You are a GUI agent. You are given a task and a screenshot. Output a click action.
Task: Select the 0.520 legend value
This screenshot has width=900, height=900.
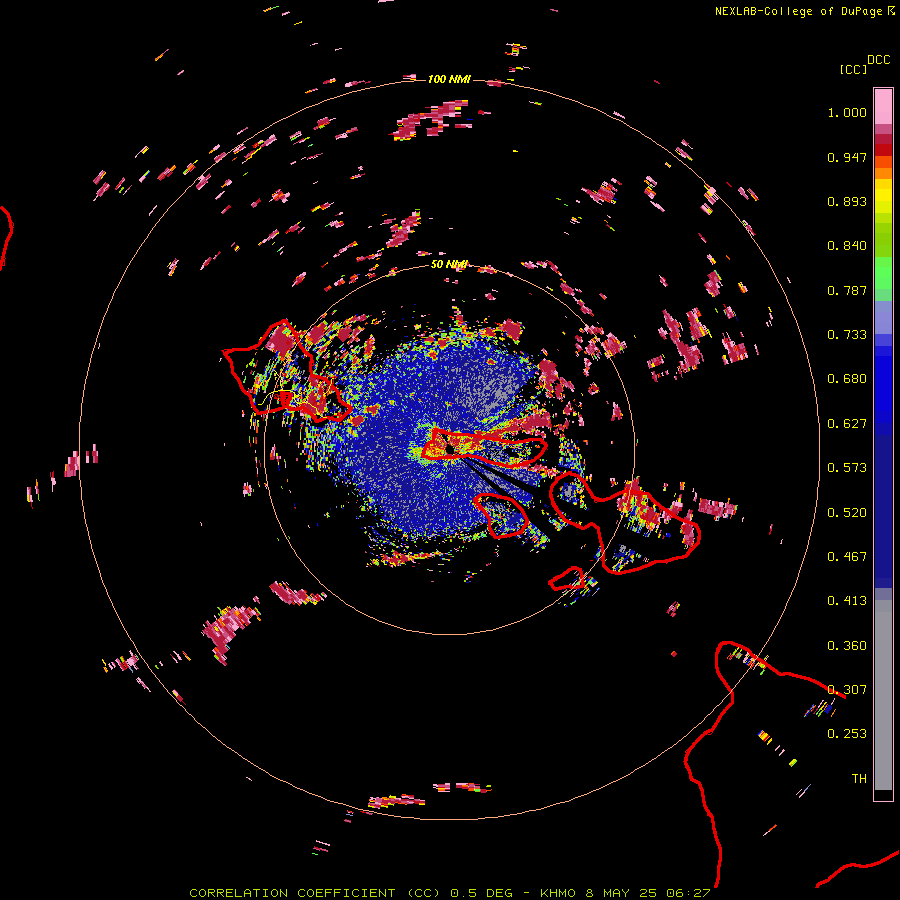pos(847,513)
